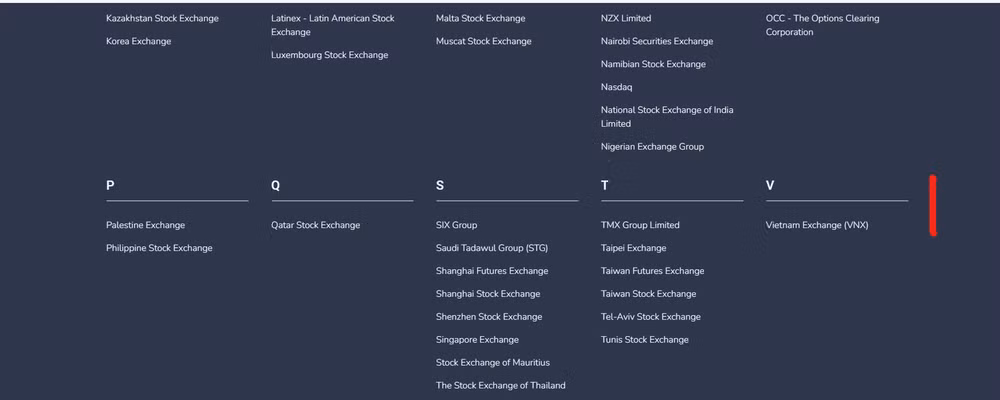The image size is (1000, 400).
Task: Open the Qatar Stock Exchange link
Action: coord(316,225)
